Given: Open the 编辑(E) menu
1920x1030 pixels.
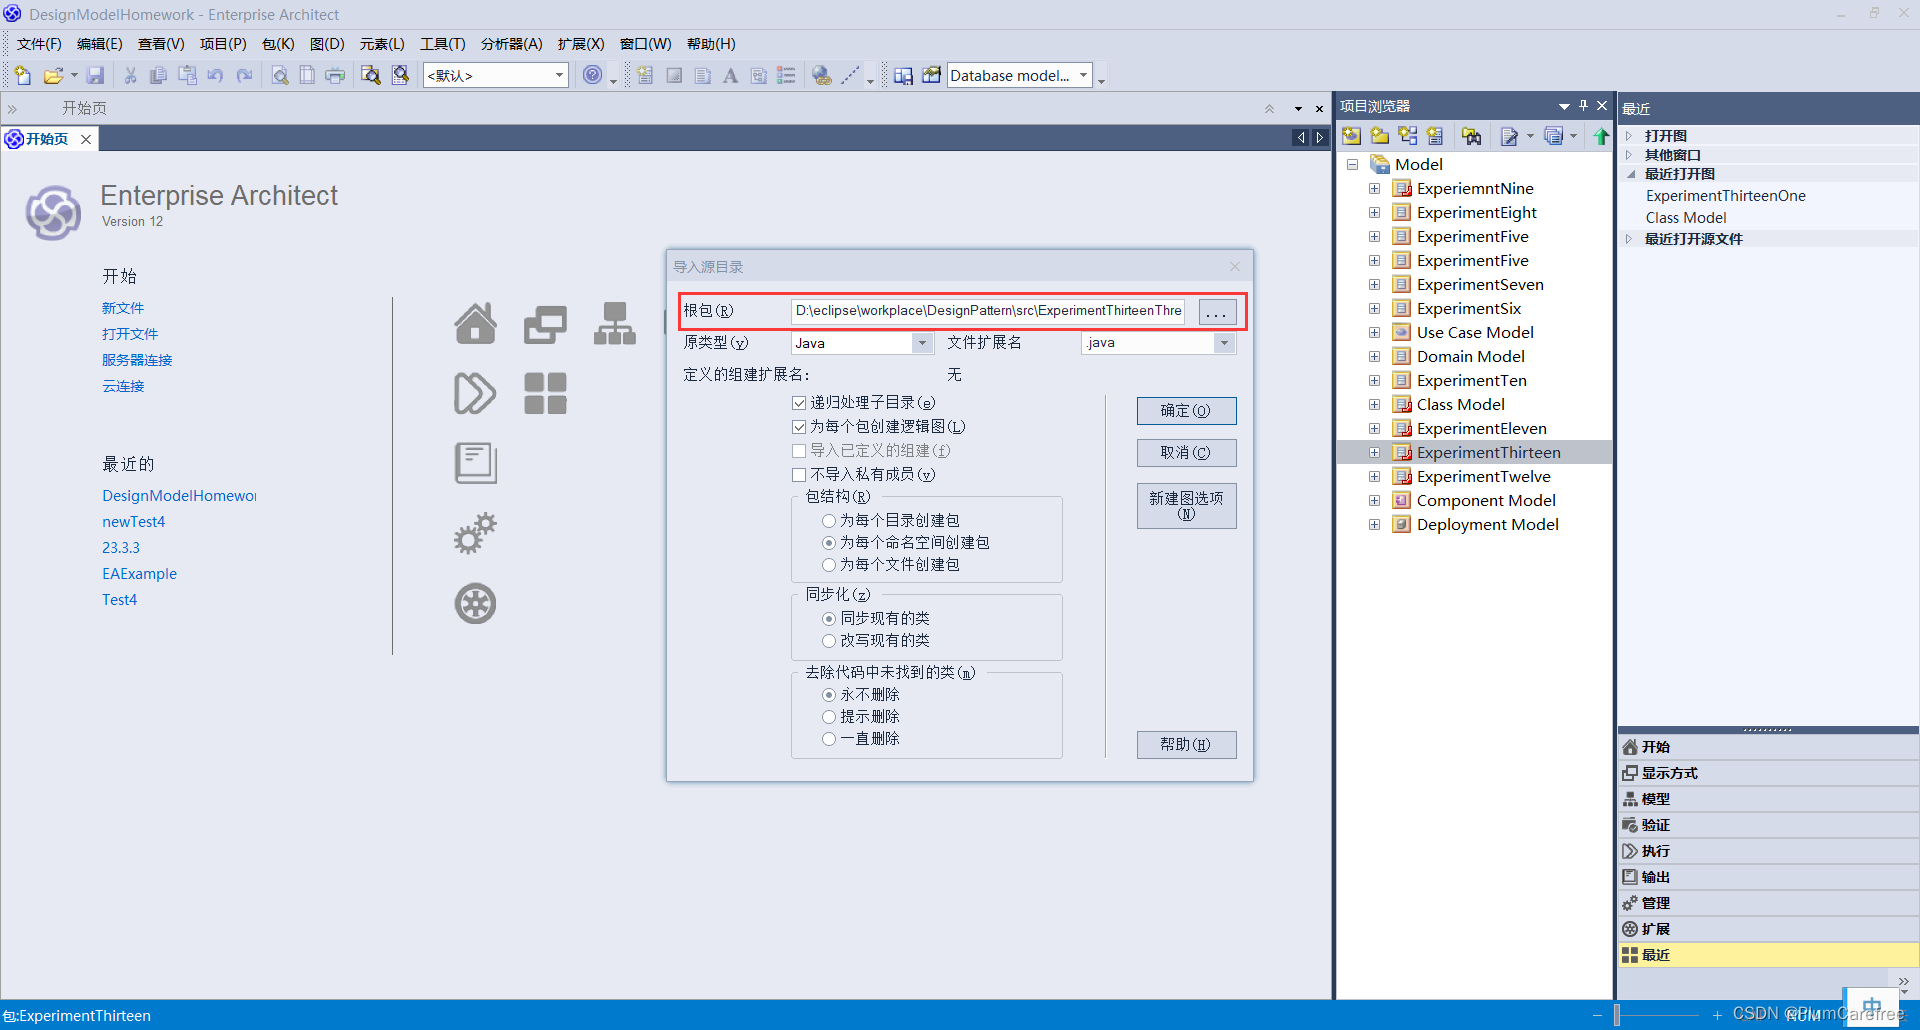Looking at the screenshot, I should [100, 44].
